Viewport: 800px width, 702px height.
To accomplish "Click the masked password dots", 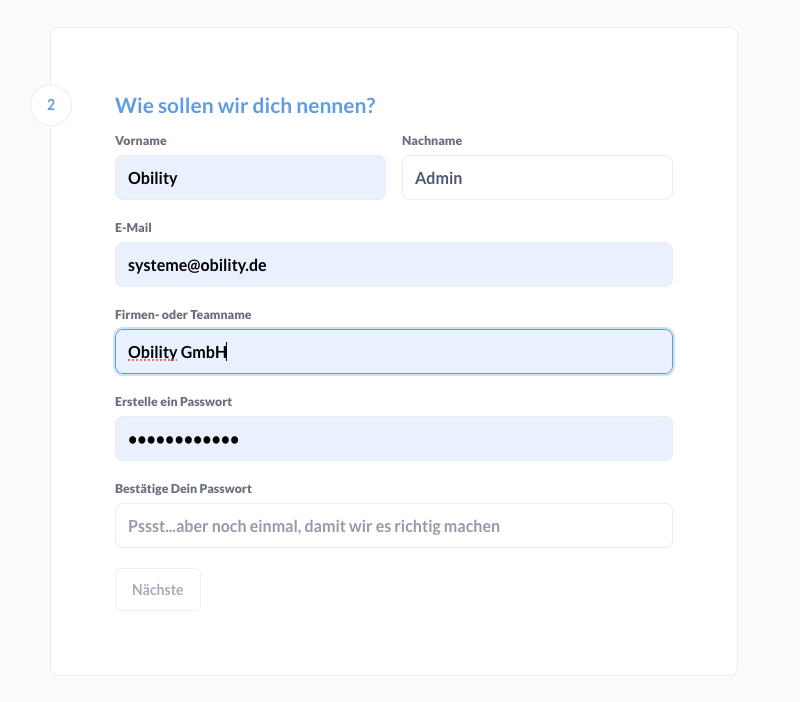I will (183, 440).
